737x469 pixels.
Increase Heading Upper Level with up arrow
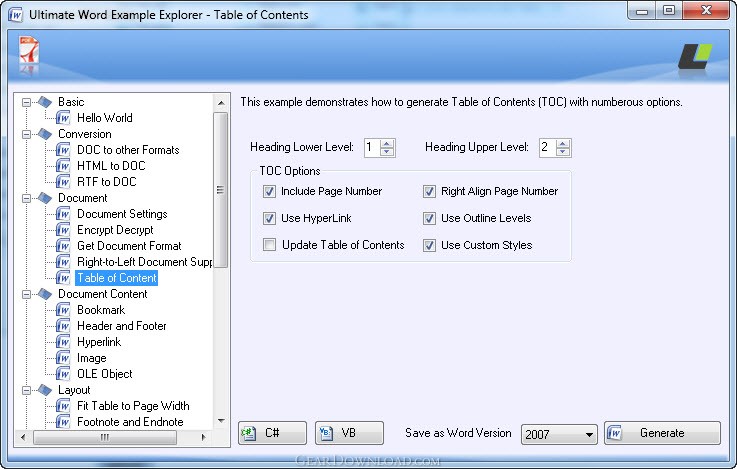coord(563,143)
